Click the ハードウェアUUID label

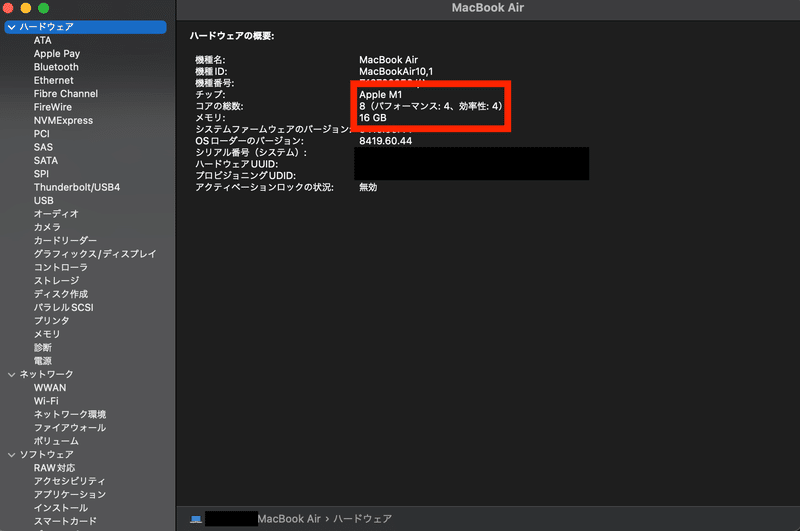coord(237,164)
